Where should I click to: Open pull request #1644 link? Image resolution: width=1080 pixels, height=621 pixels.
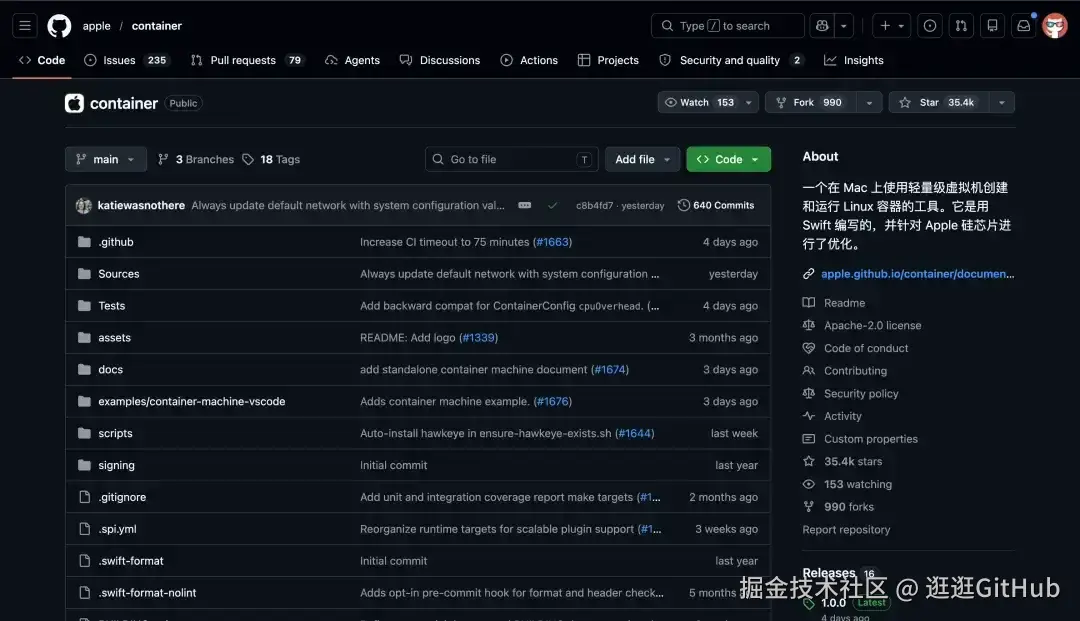(x=635, y=433)
